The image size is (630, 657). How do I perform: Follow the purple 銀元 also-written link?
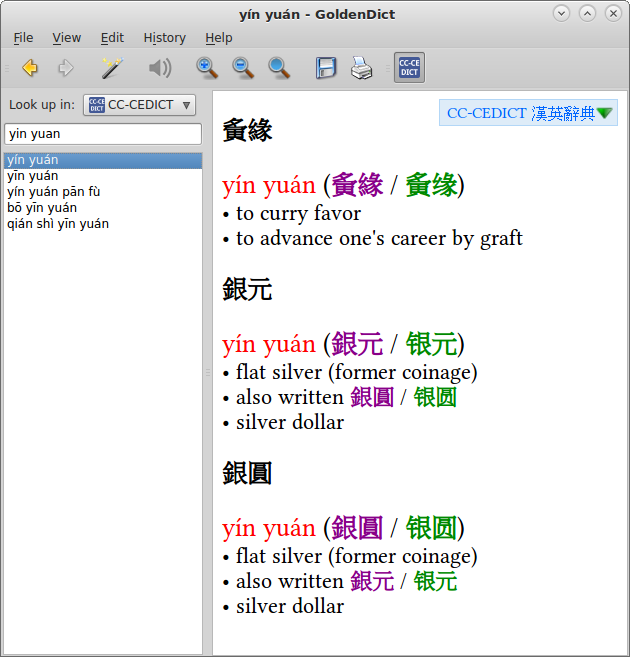[x=372, y=581]
